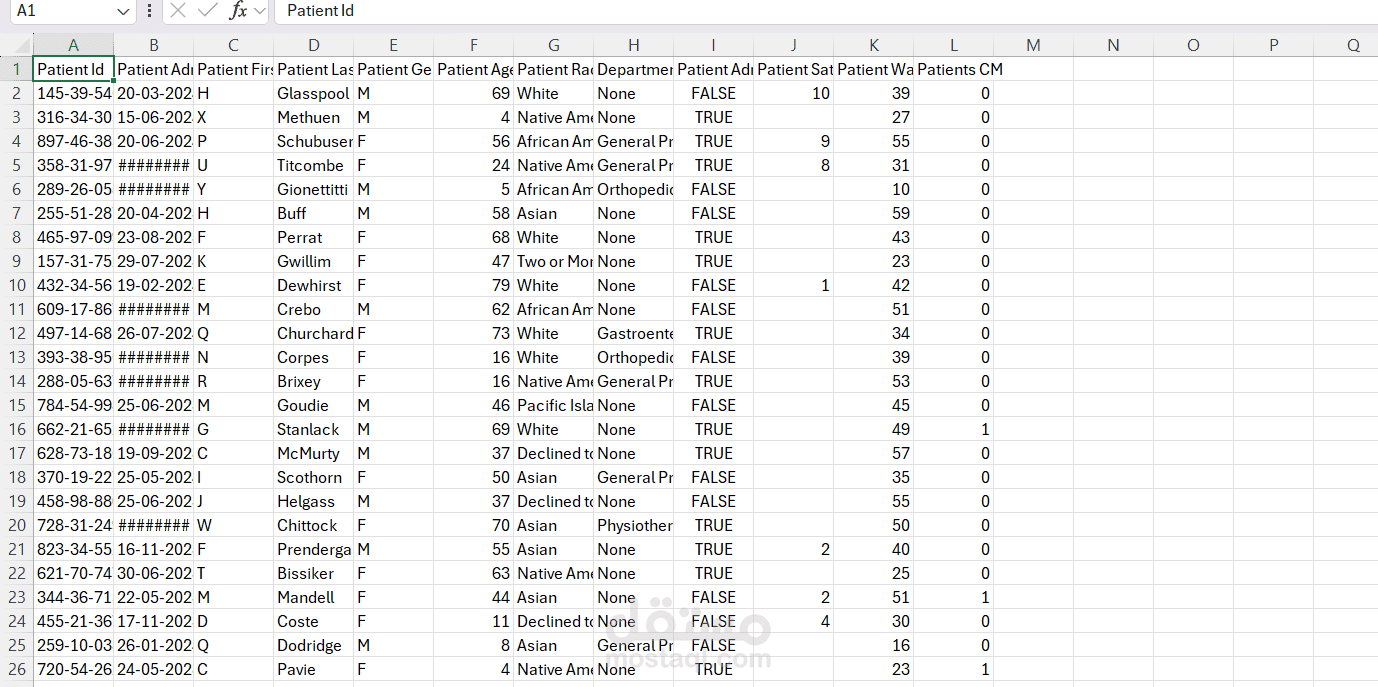Click the cell containing Methuen
The image size is (1378, 687).
[x=313, y=117]
